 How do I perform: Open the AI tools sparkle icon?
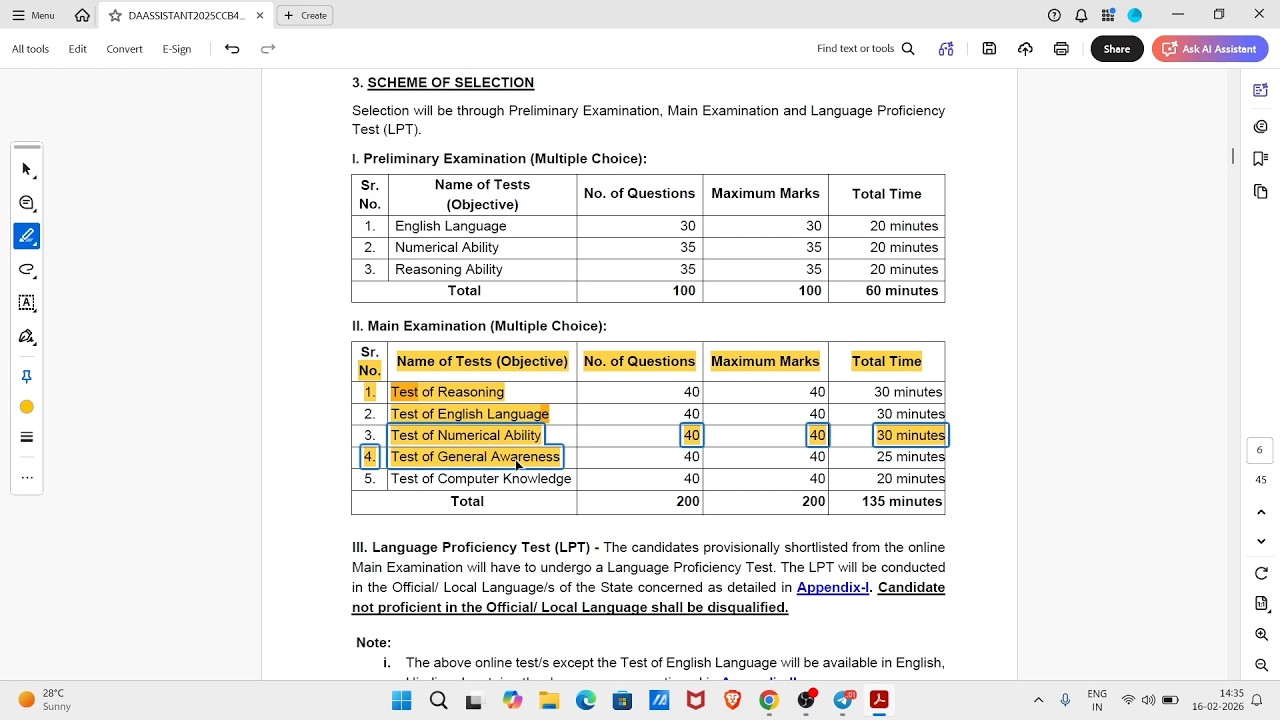point(946,49)
